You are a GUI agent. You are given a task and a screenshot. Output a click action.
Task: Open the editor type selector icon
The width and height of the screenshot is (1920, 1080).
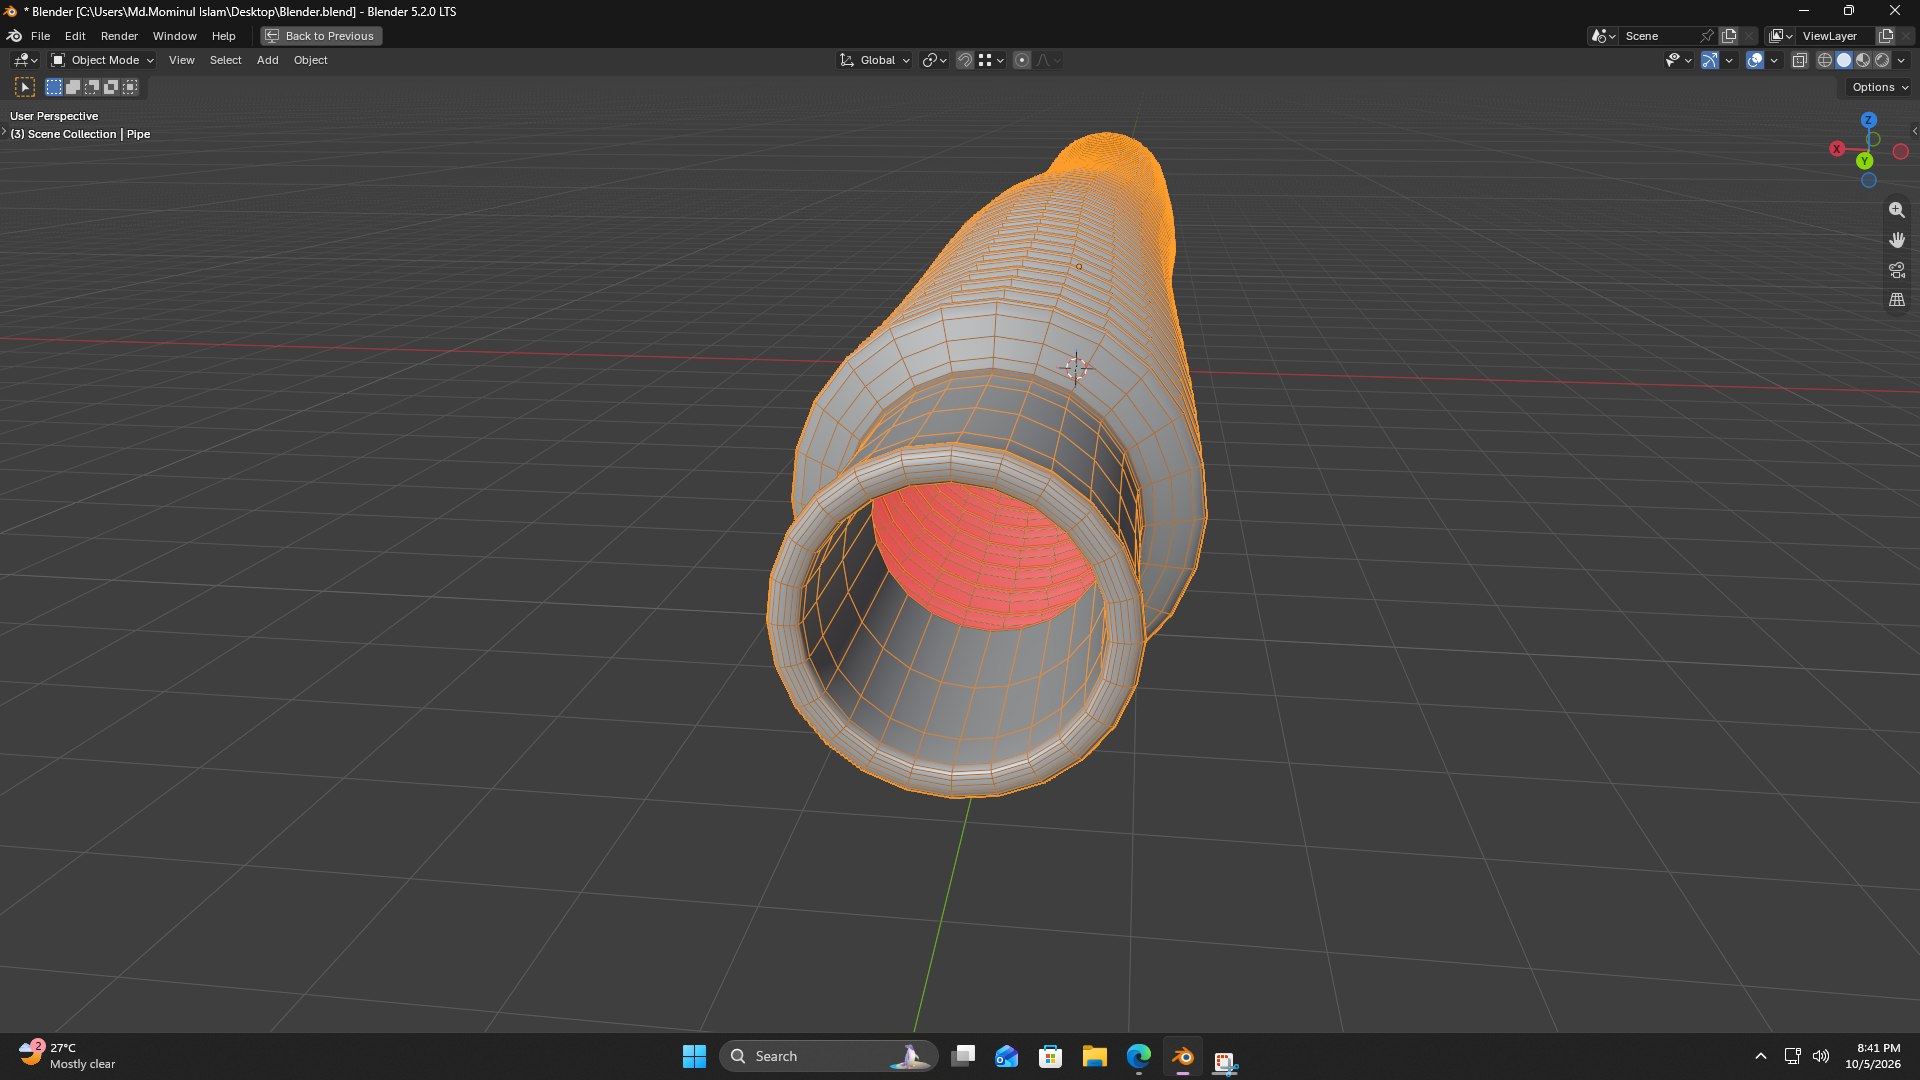click(25, 60)
